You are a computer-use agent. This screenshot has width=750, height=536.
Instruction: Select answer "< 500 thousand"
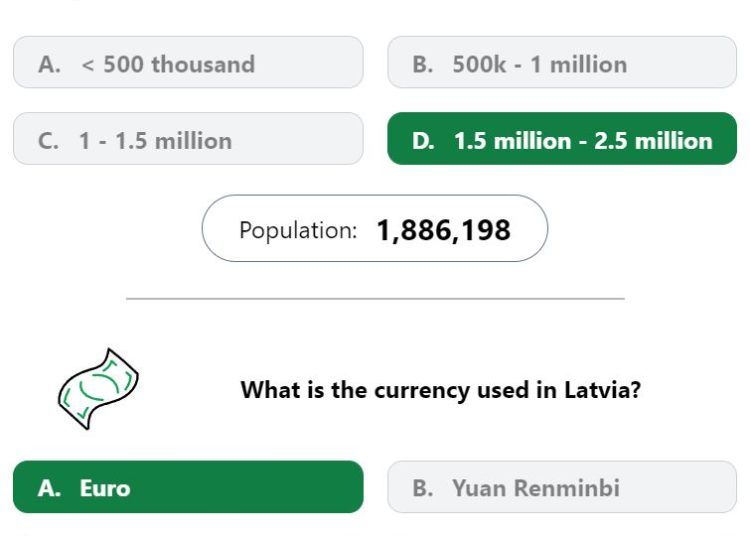click(188, 62)
